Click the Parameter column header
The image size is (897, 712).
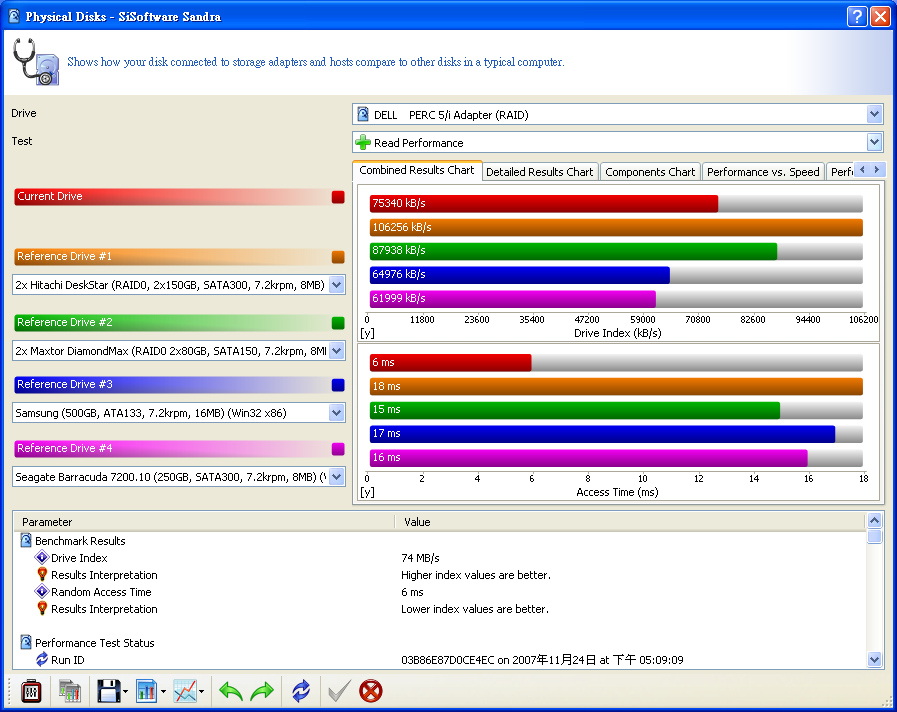(204, 522)
